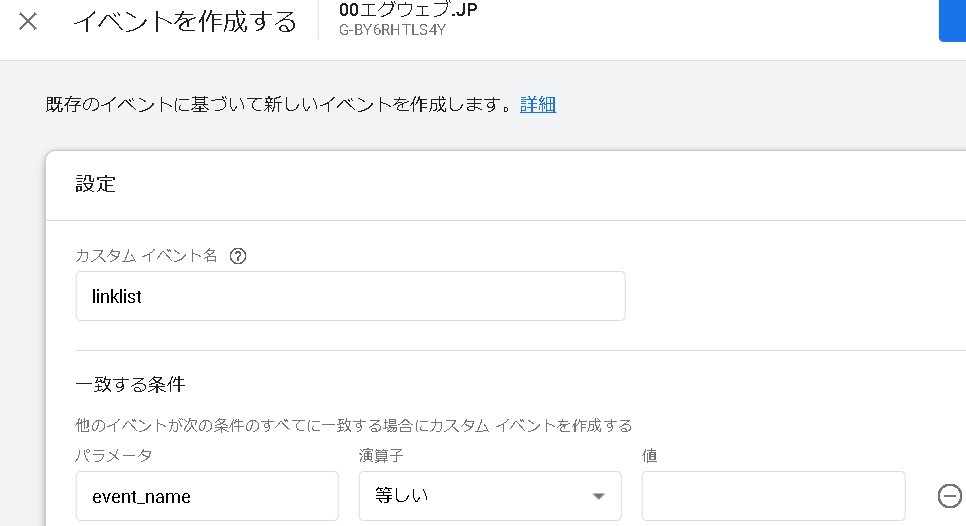Image resolution: width=966 pixels, height=526 pixels.
Task: Open the 詳細 help link
Action: point(538,105)
